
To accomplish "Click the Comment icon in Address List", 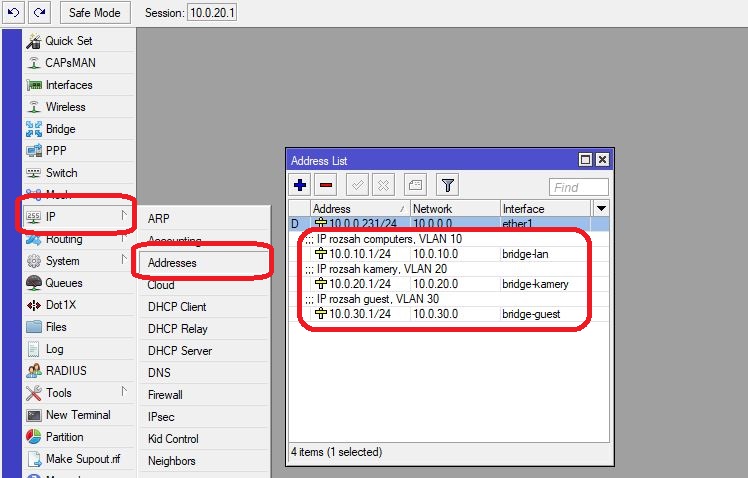I will (x=415, y=185).
